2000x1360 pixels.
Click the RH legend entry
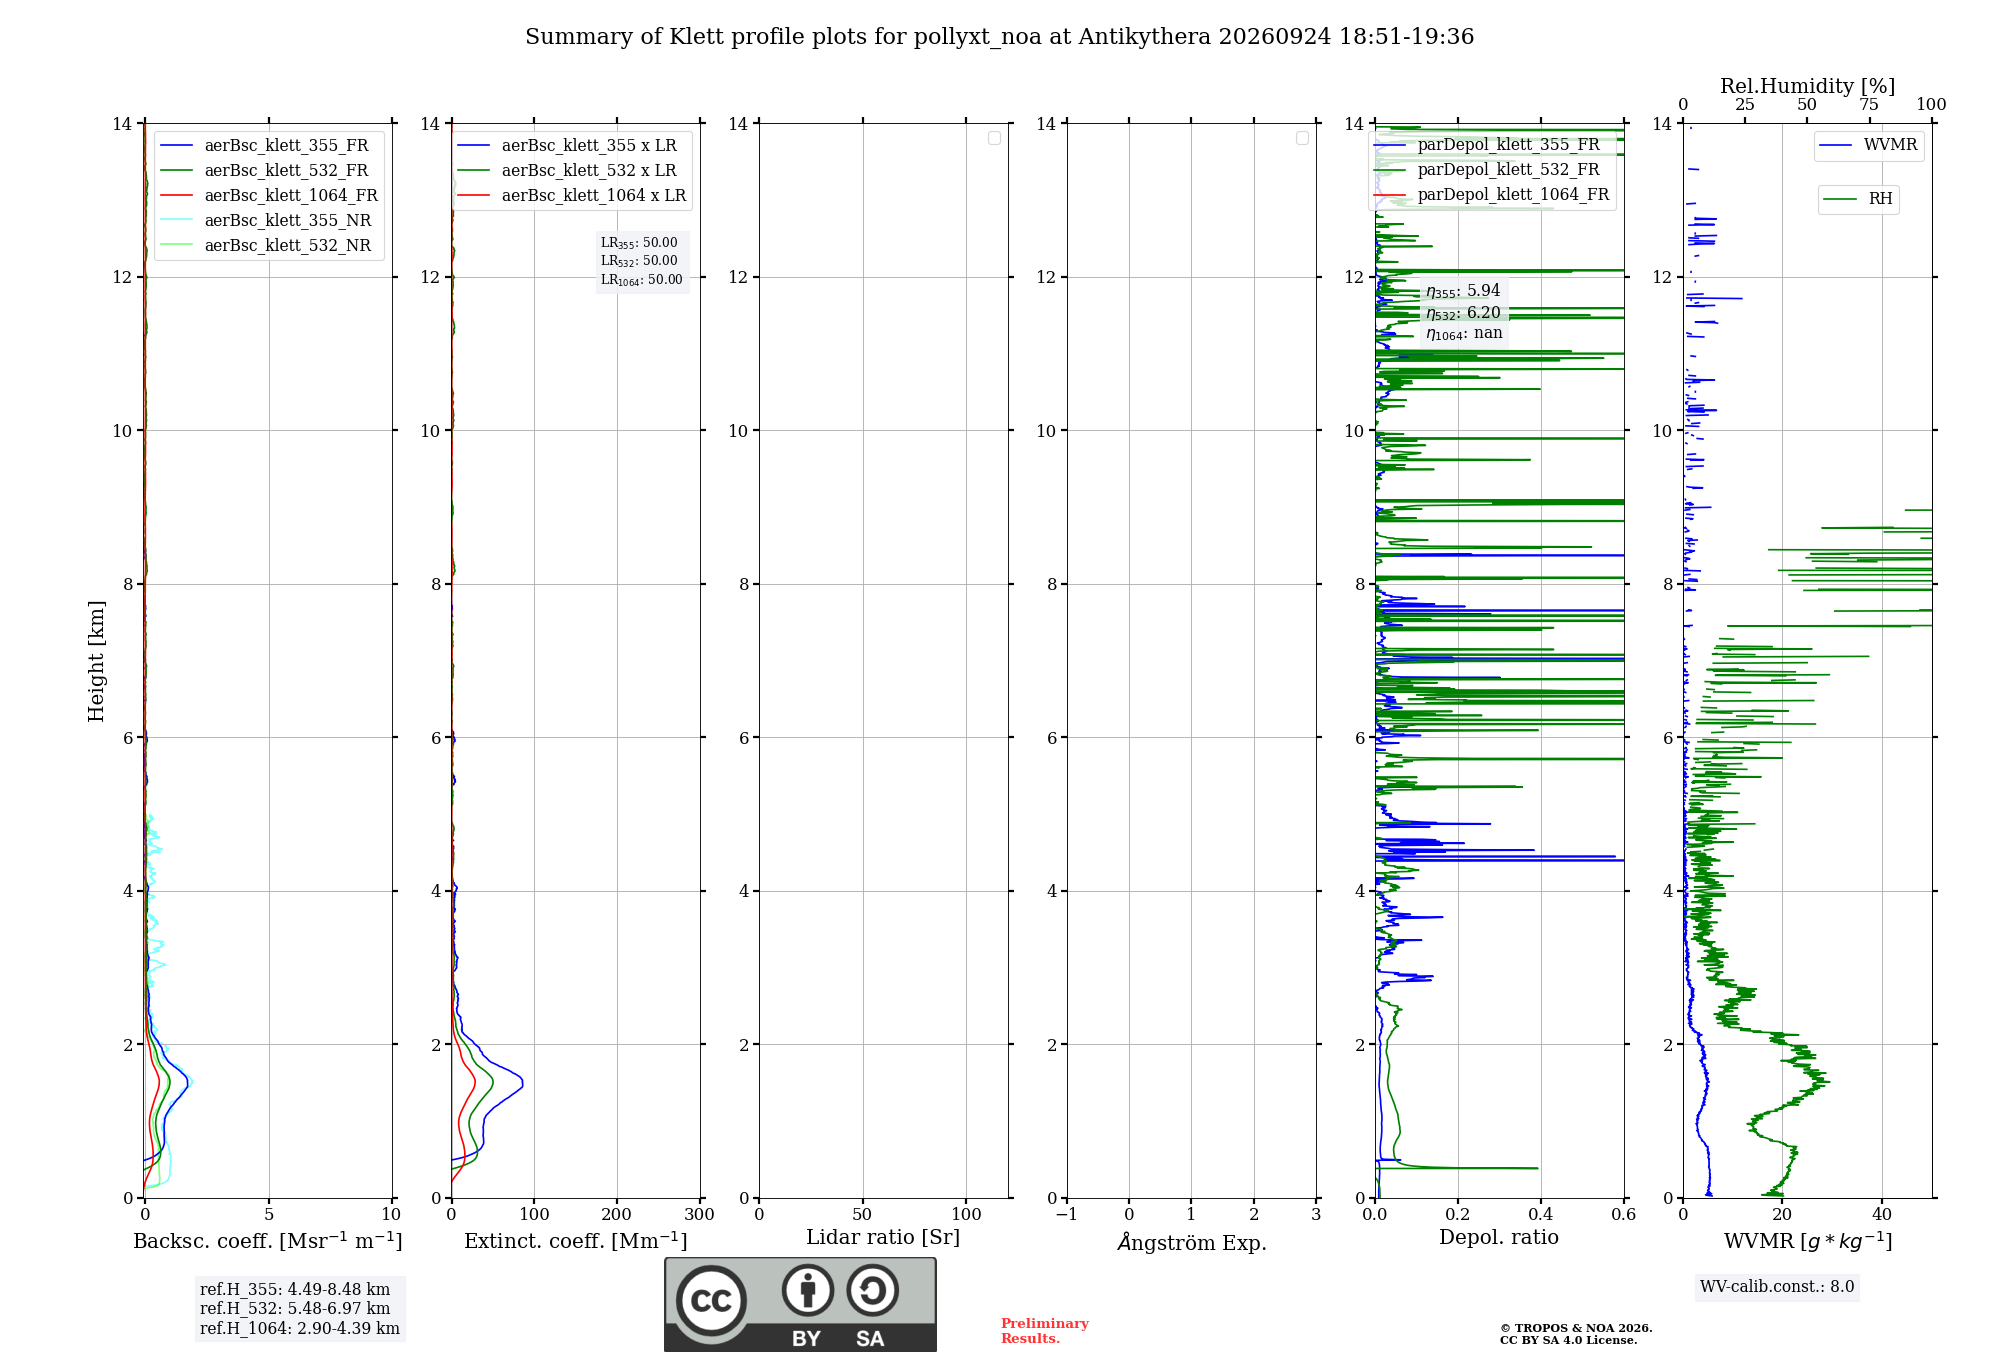1858,199
